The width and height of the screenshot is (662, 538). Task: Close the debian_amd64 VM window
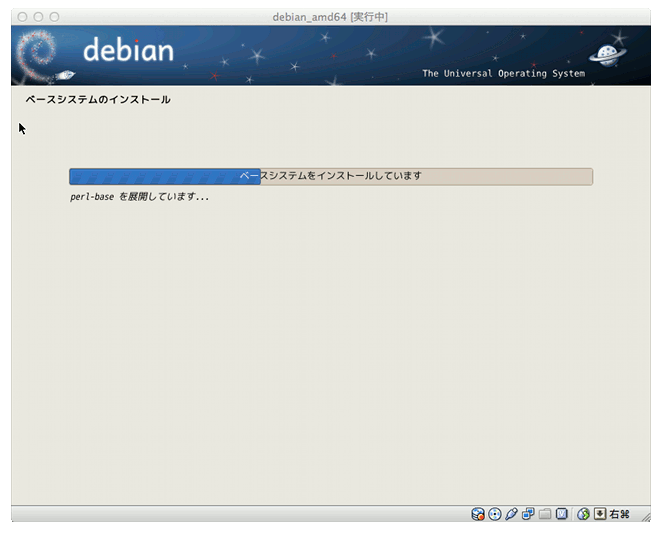click(x=22, y=17)
